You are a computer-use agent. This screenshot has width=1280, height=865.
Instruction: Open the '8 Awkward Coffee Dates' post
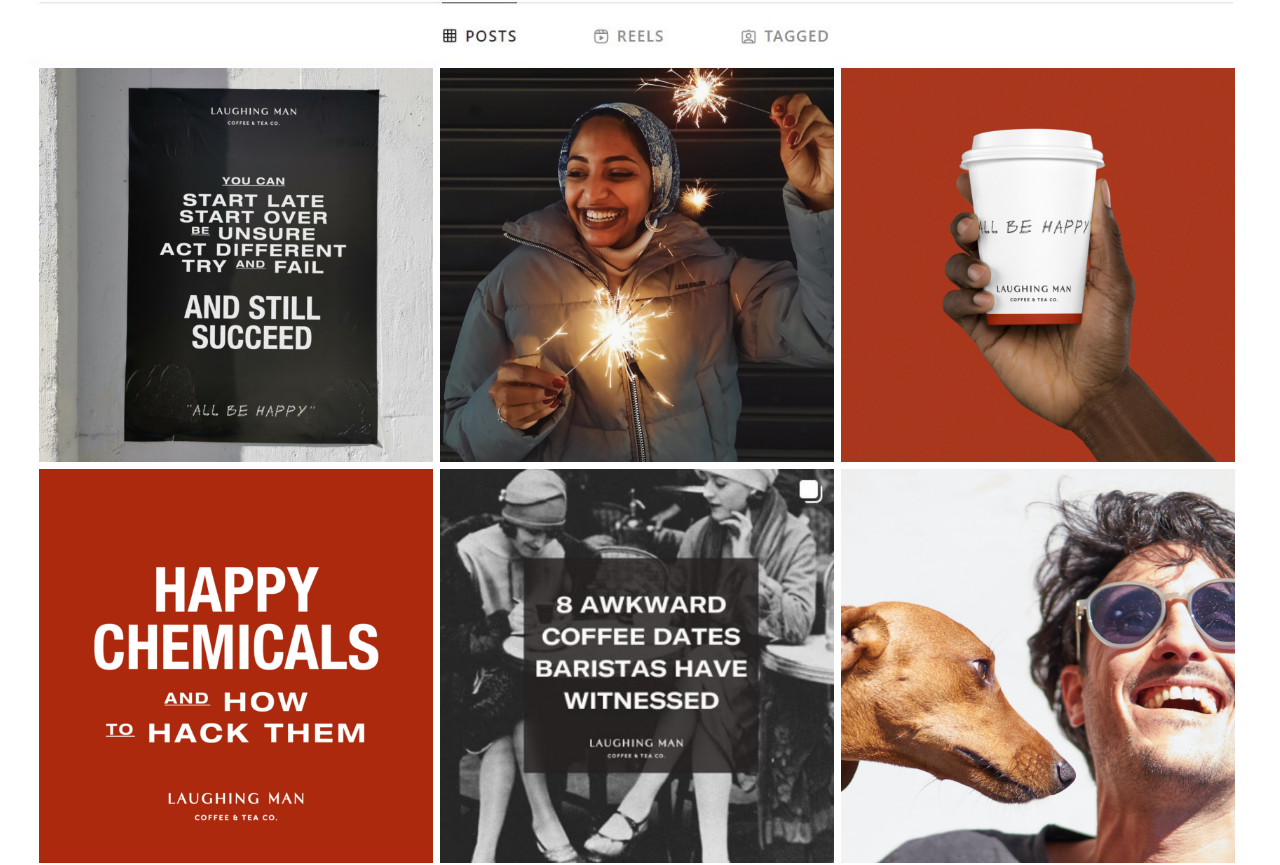(x=637, y=667)
